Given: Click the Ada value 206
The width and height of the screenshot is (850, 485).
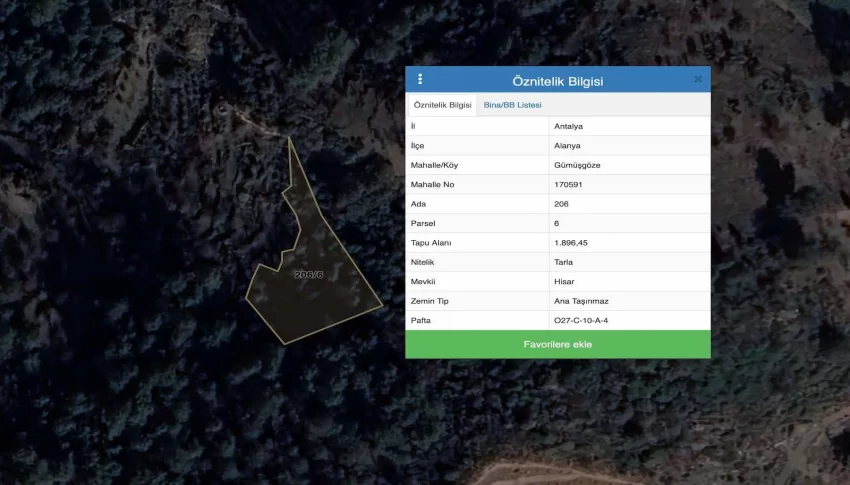Looking at the screenshot, I should [x=561, y=204].
